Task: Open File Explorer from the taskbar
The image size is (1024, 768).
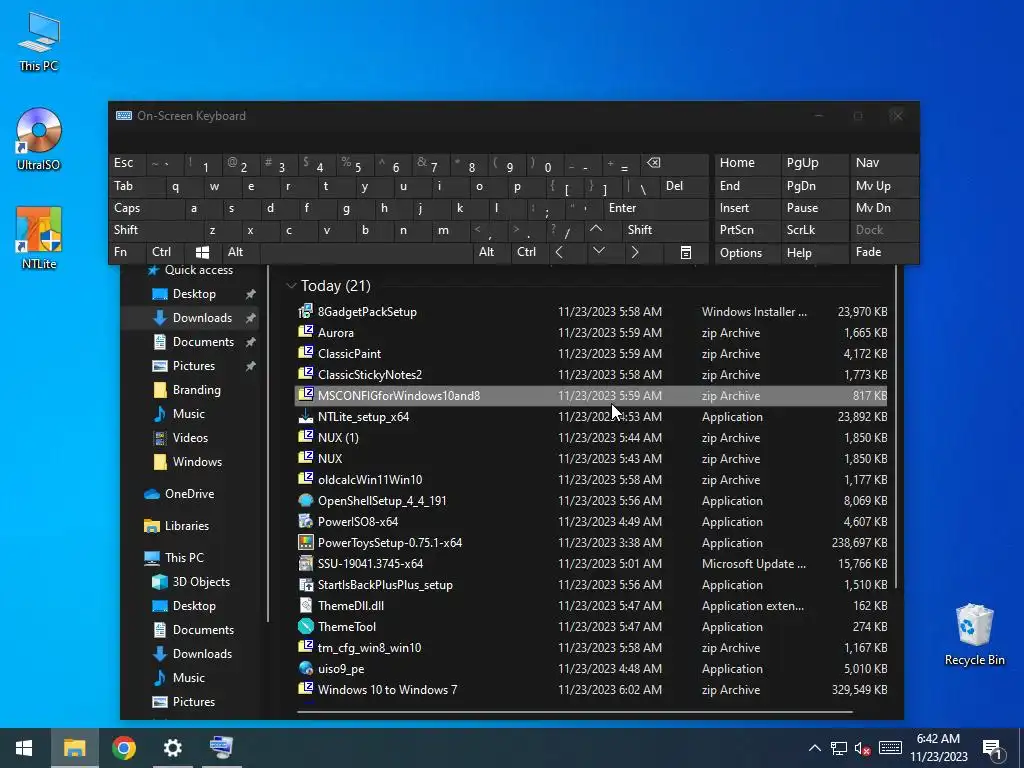Action: click(74, 748)
